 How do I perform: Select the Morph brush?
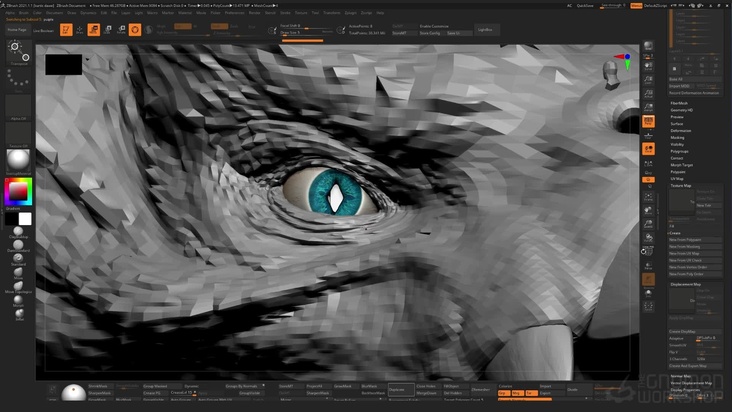click(18, 300)
